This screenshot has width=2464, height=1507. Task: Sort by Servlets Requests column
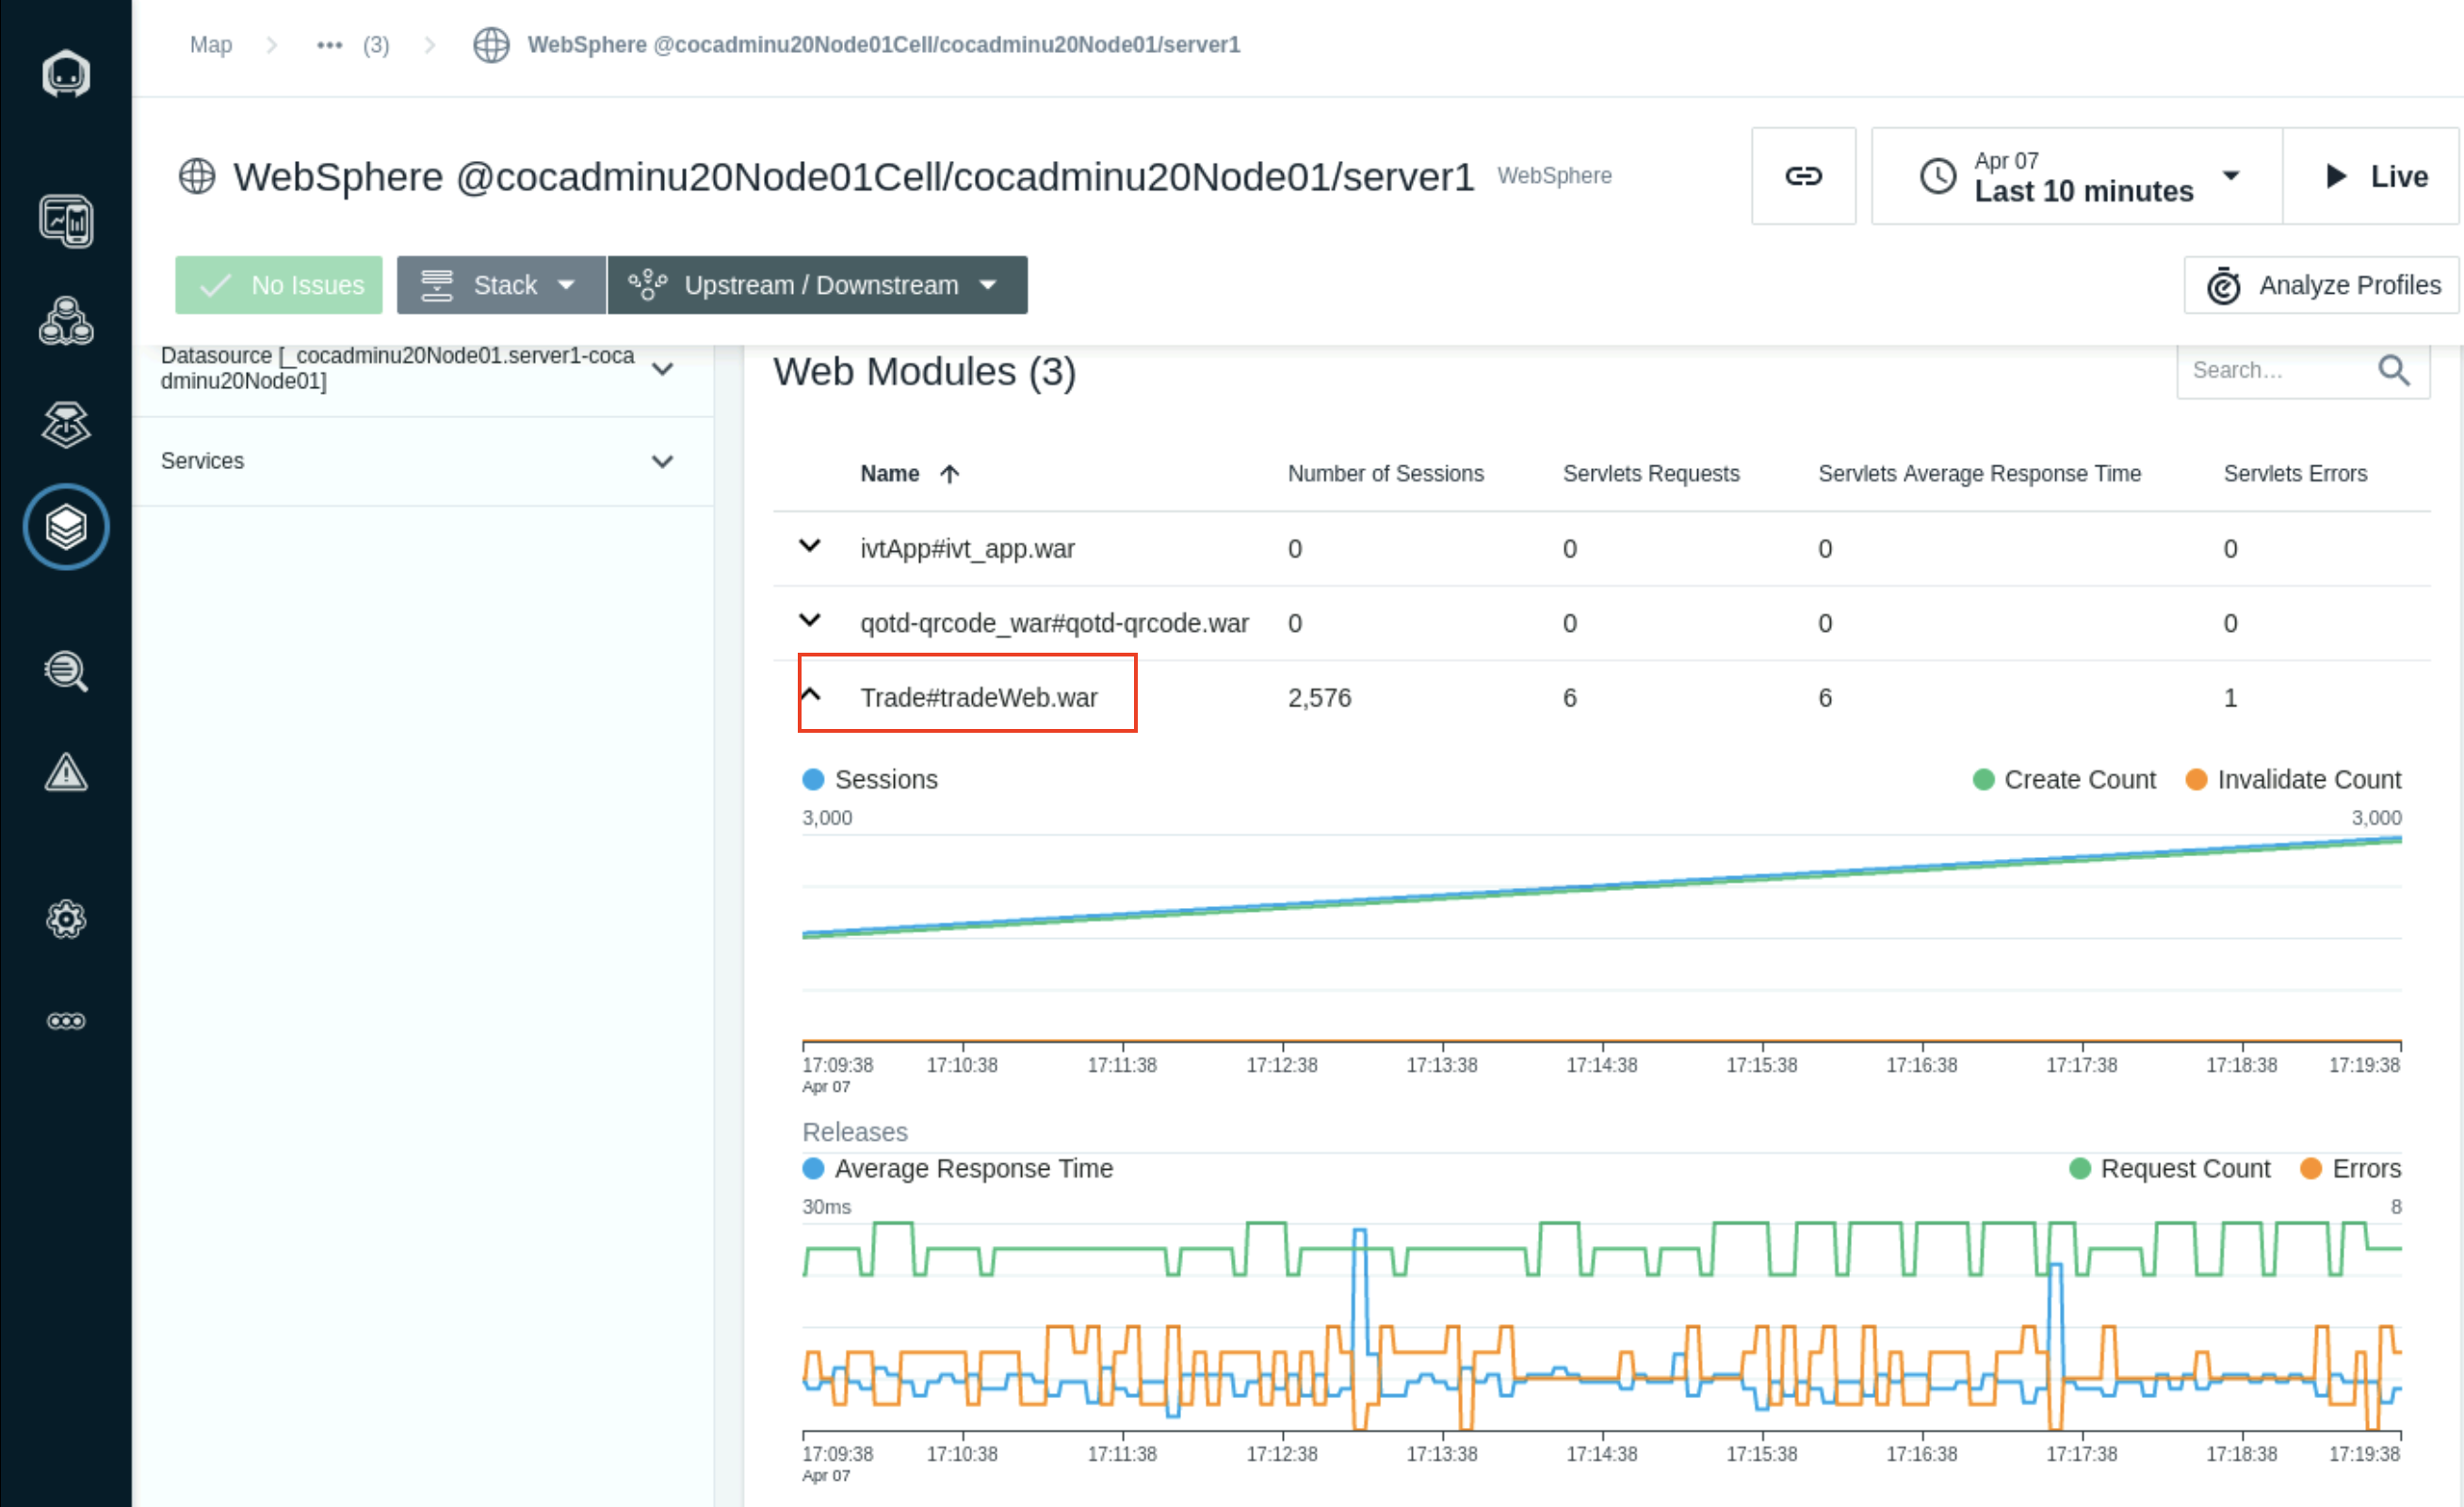pos(1651,474)
